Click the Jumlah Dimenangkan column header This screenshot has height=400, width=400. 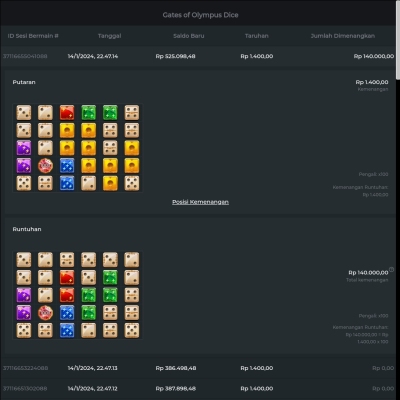tap(343, 36)
